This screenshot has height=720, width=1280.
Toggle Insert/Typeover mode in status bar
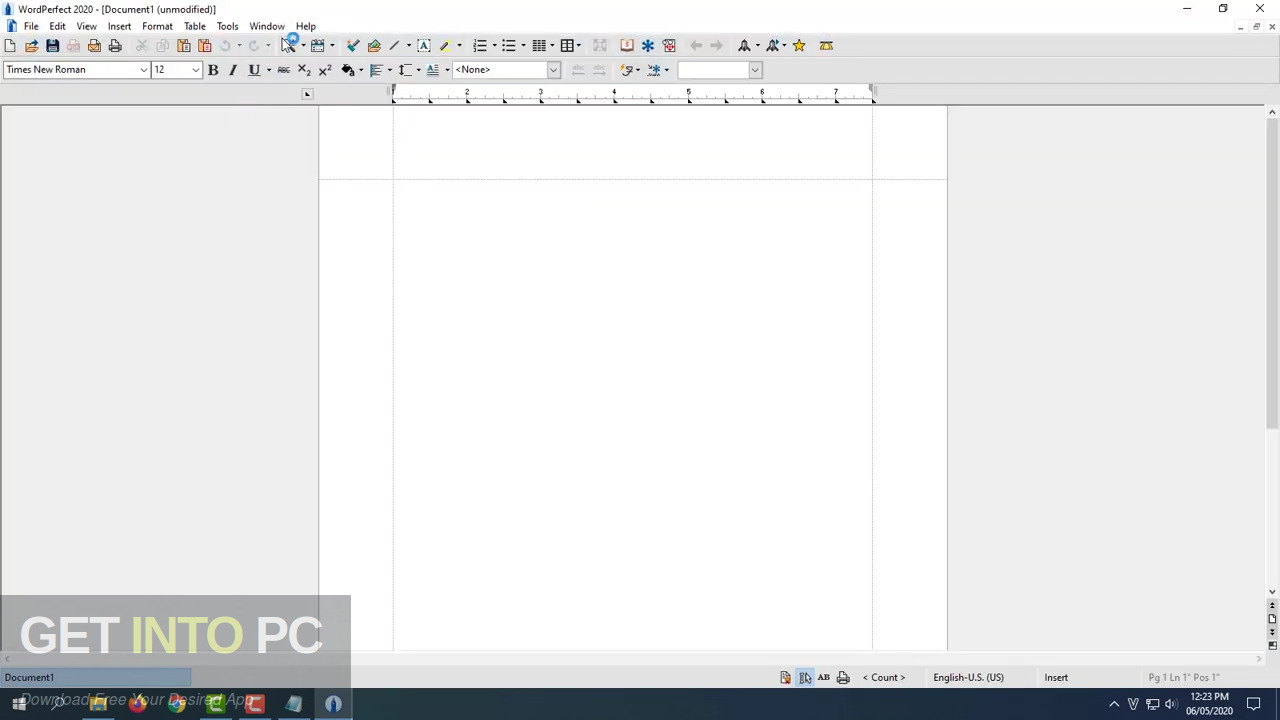(1056, 678)
